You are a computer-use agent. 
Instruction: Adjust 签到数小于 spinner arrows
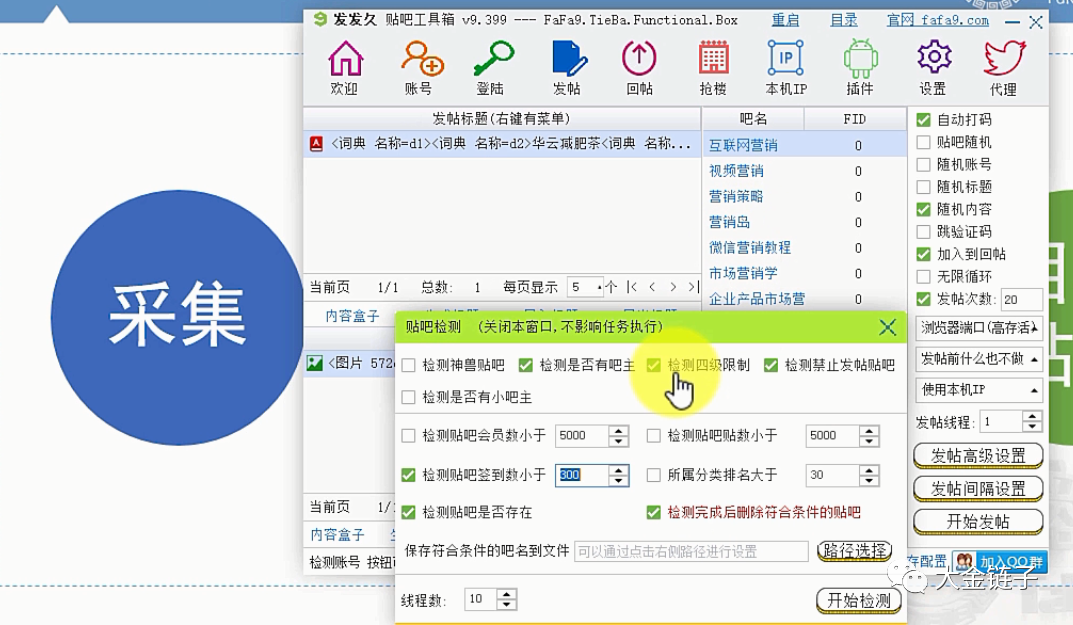tap(619, 475)
